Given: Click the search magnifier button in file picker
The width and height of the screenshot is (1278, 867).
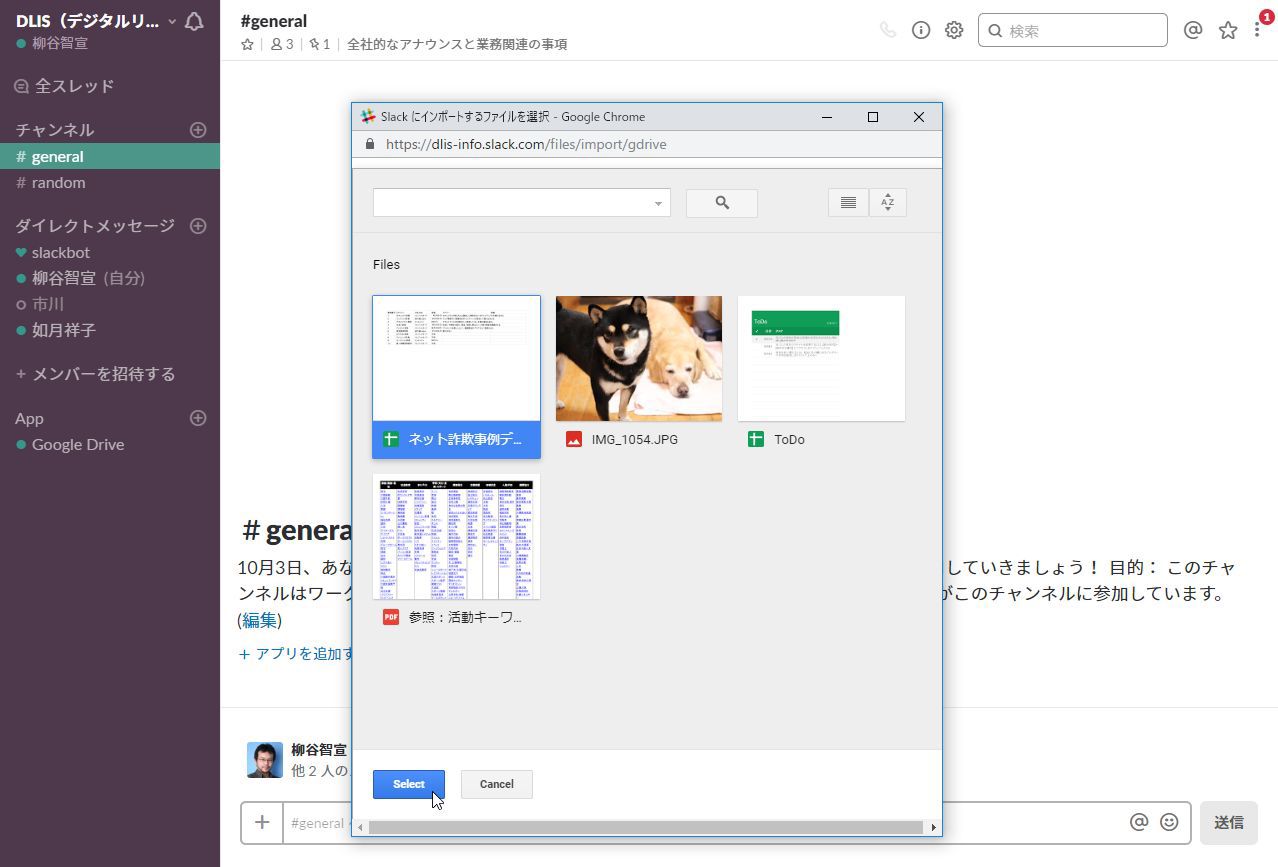Looking at the screenshot, I should [721, 203].
